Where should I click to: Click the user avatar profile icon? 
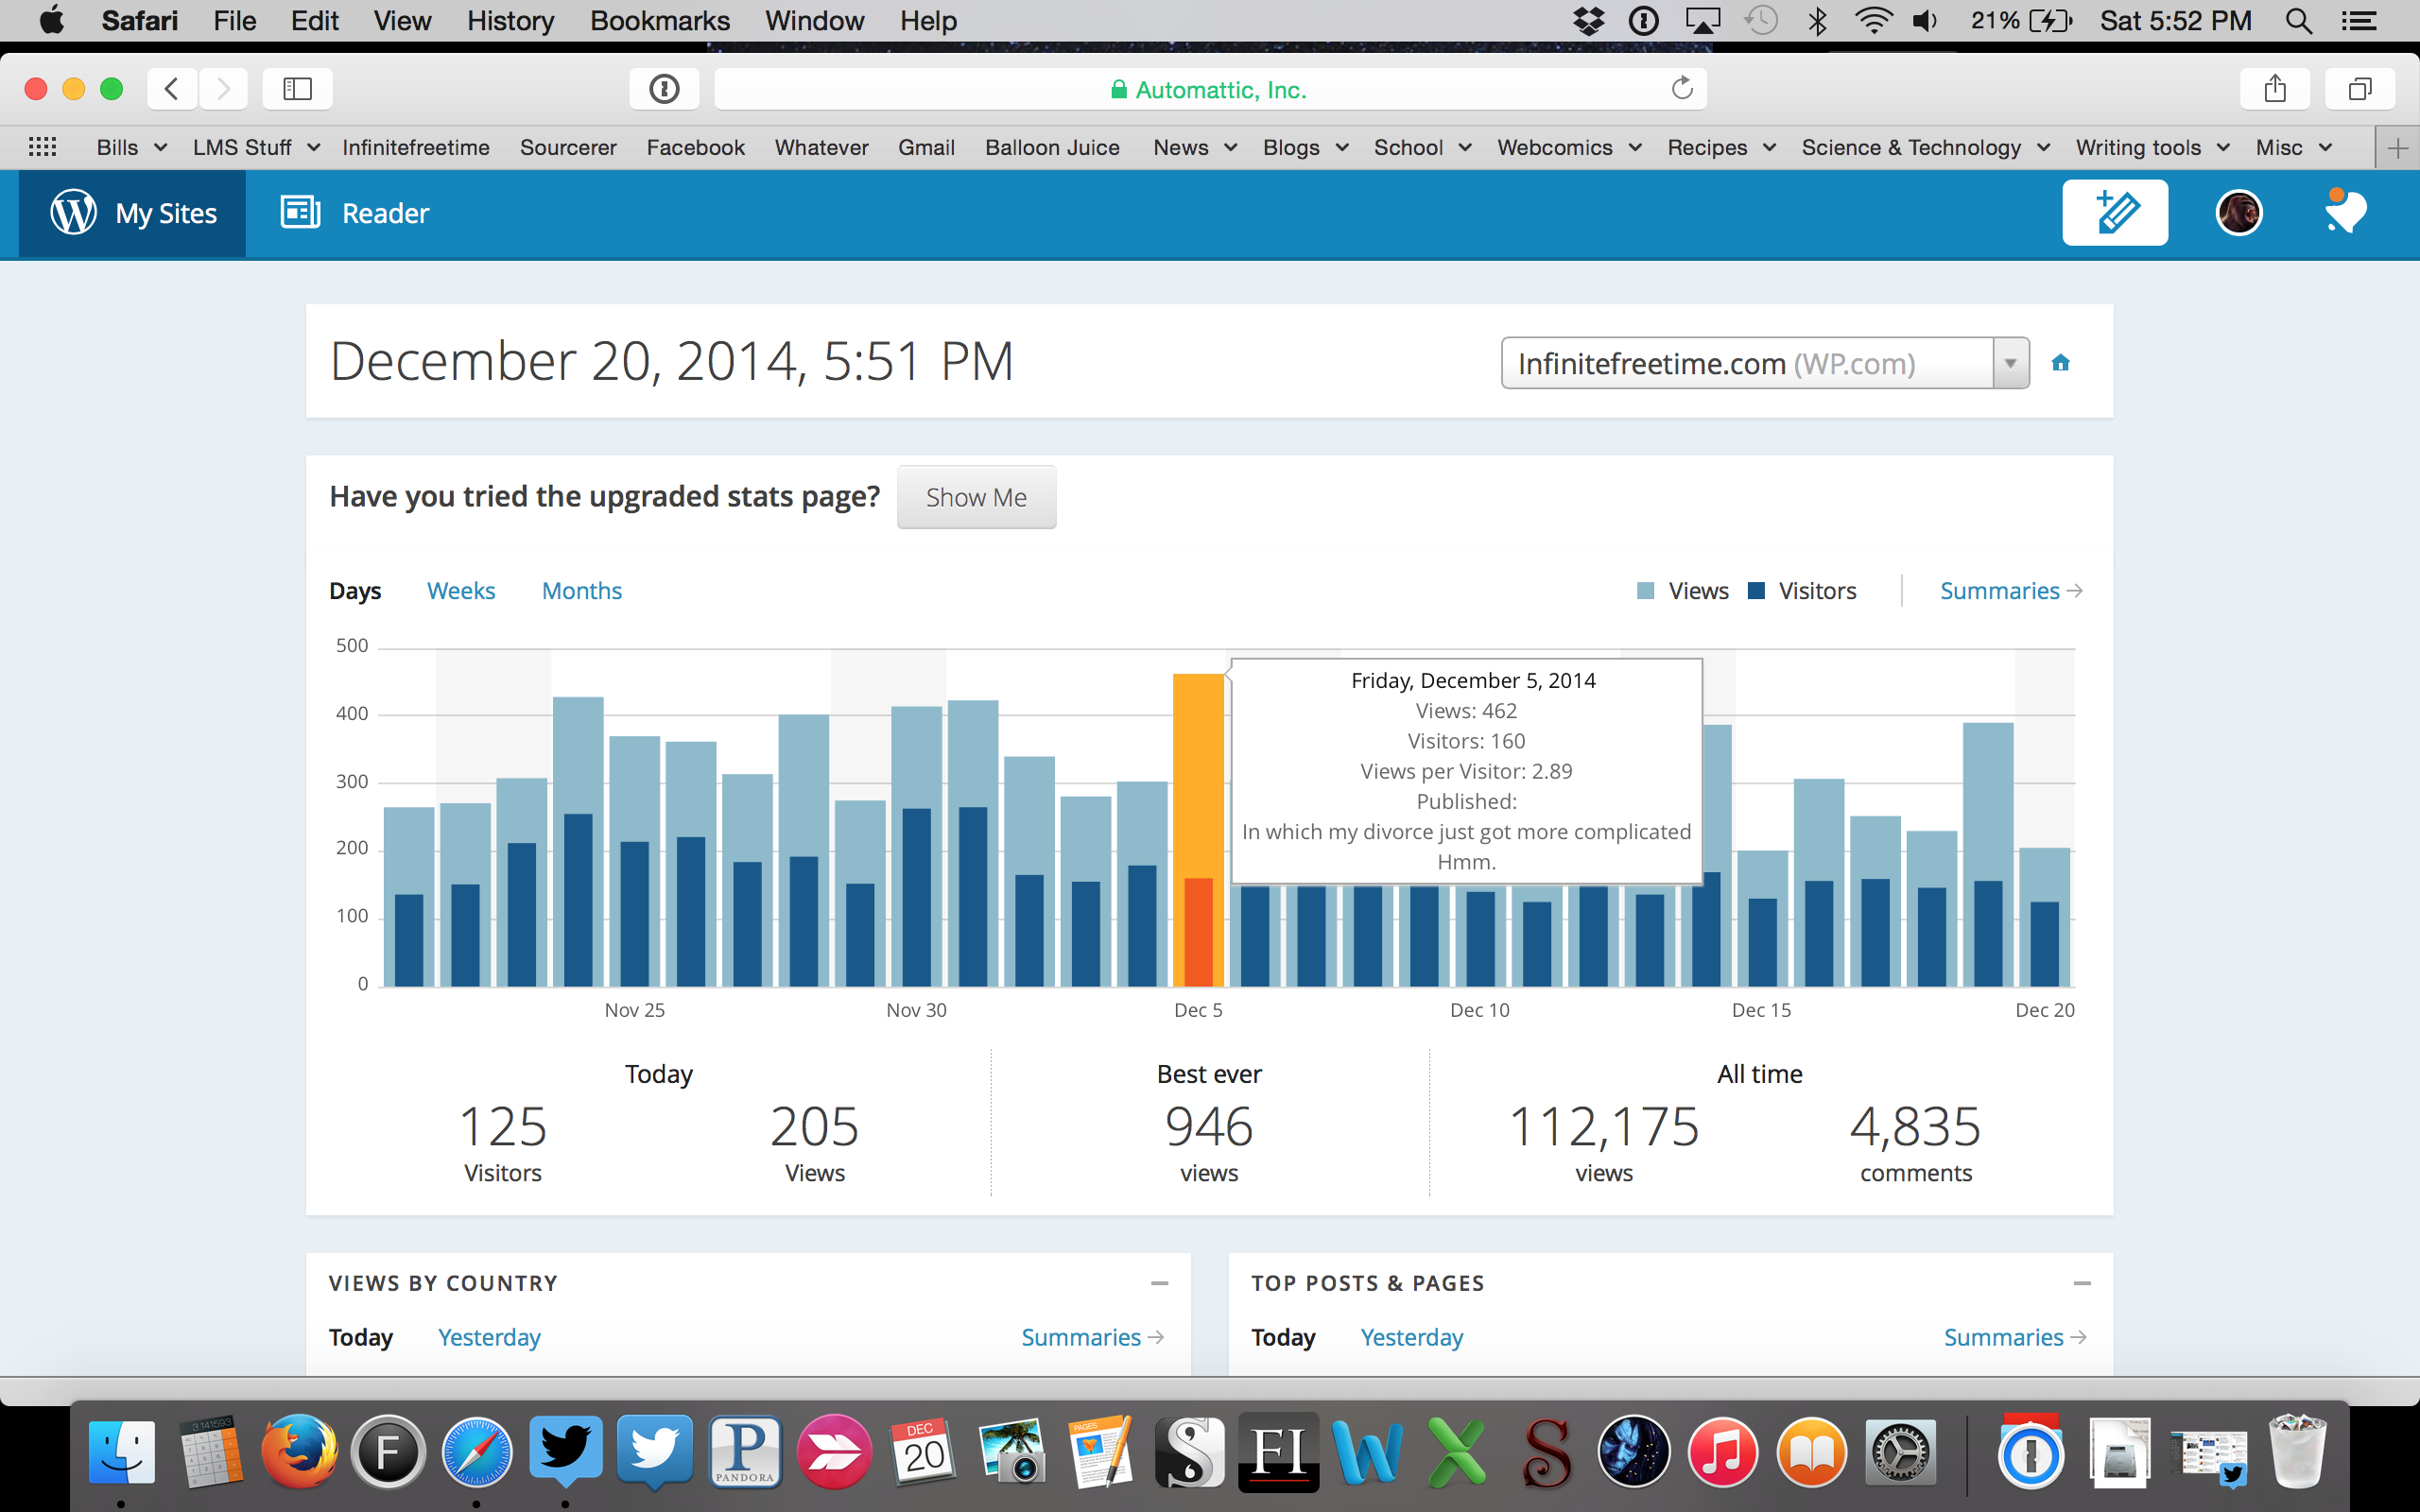click(2238, 212)
